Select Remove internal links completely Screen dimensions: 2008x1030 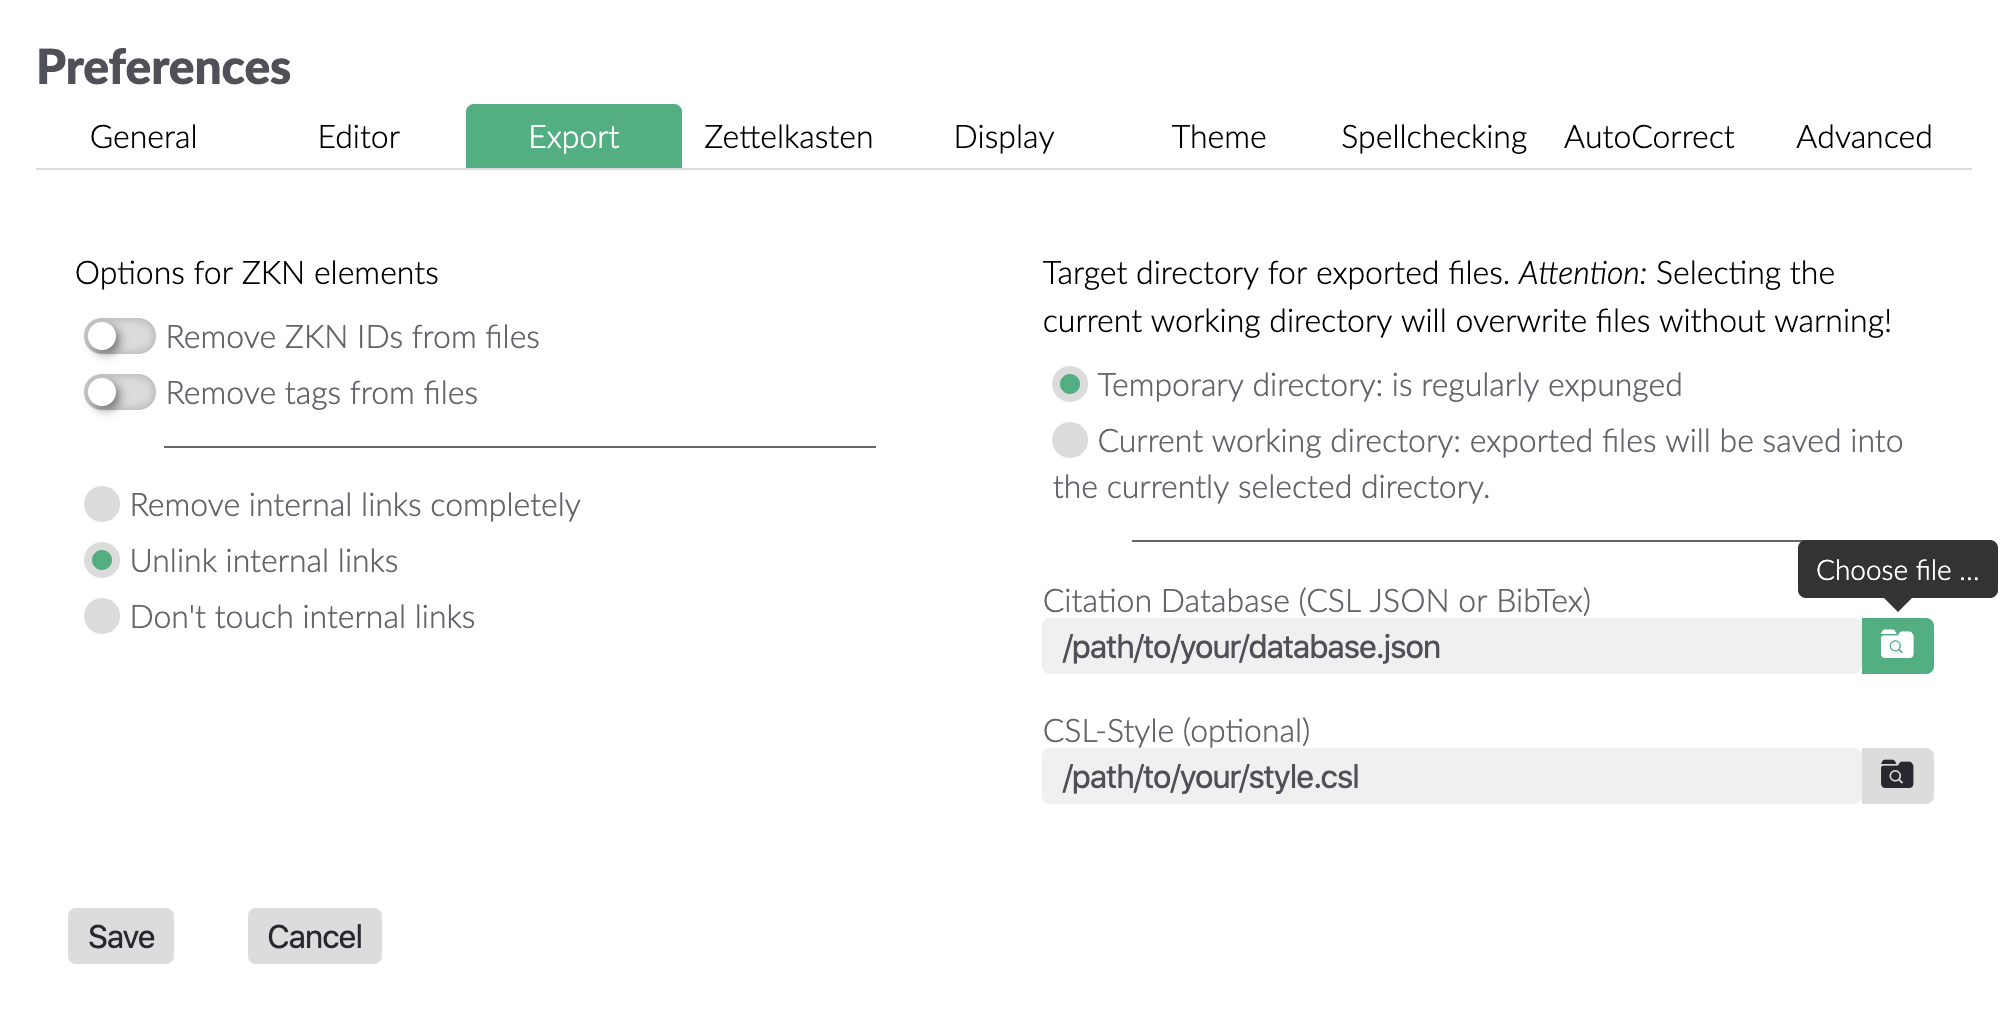101,505
